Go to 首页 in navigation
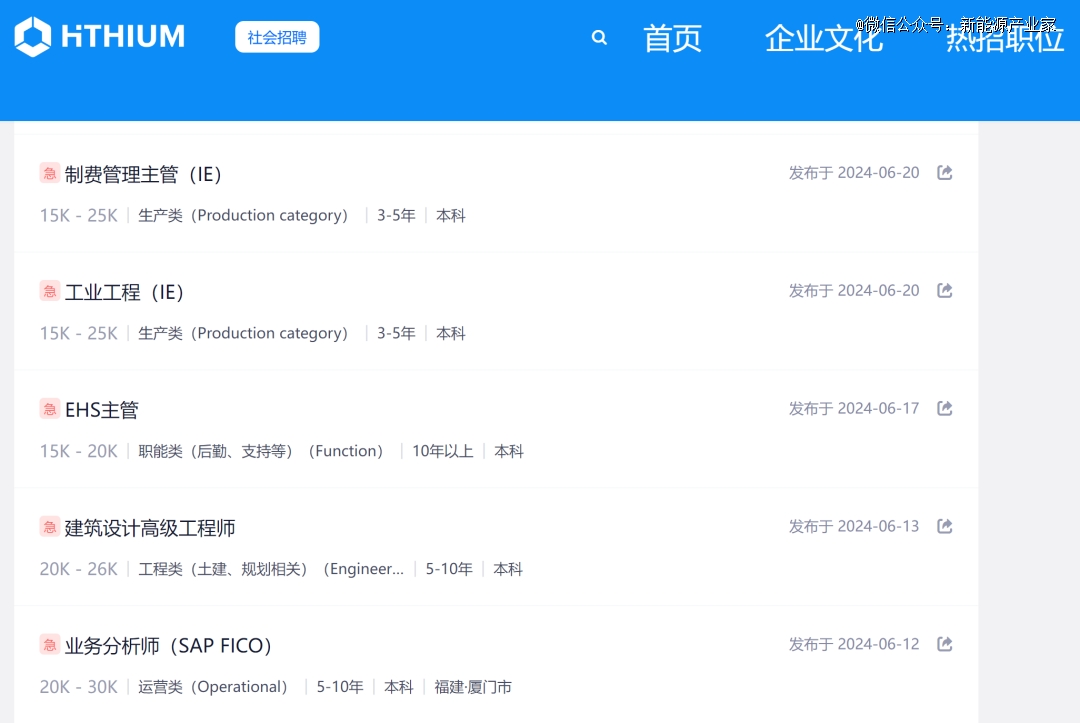Viewport: 1080px width, 723px height. pyautogui.click(x=672, y=39)
